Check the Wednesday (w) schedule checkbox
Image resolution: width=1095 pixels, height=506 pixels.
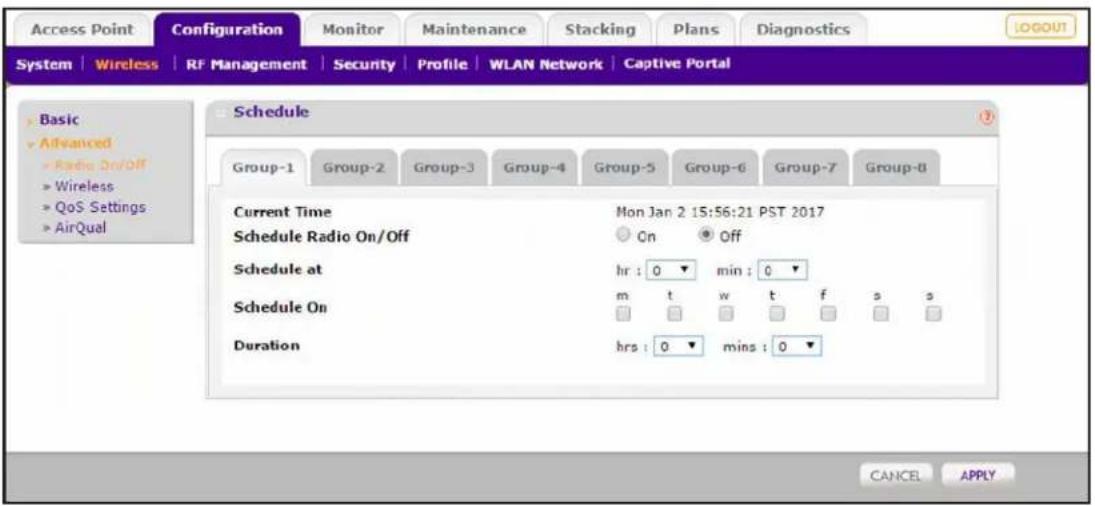726,314
